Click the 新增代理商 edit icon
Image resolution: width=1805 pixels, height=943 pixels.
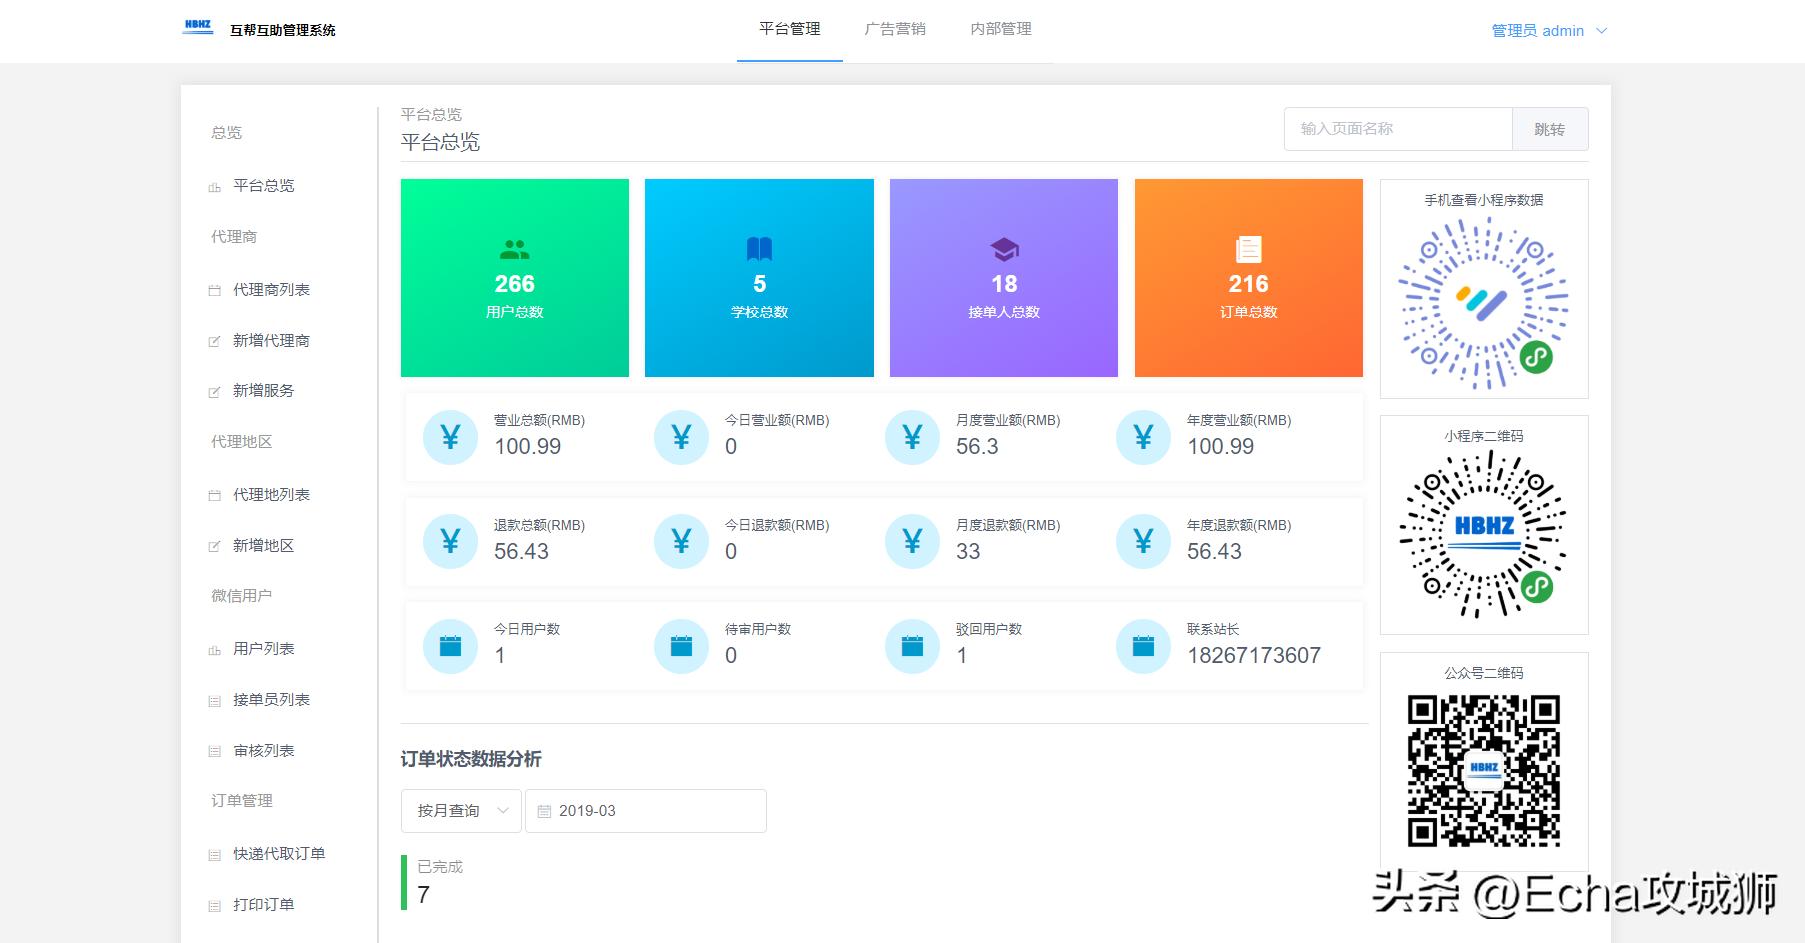pyautogui.click(x=214, y=340)
